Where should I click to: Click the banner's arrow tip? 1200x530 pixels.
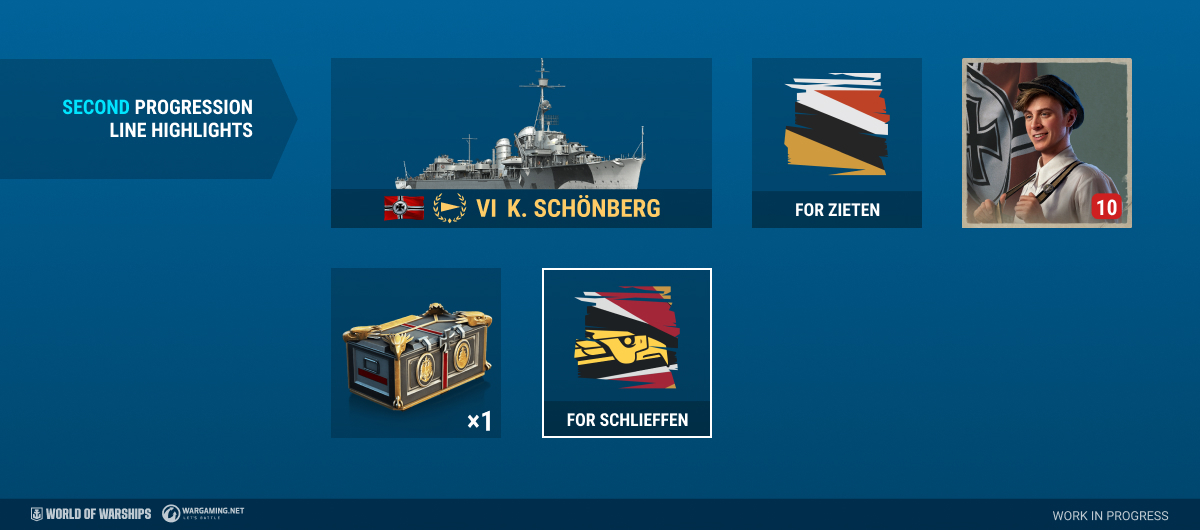coord(285,119)
